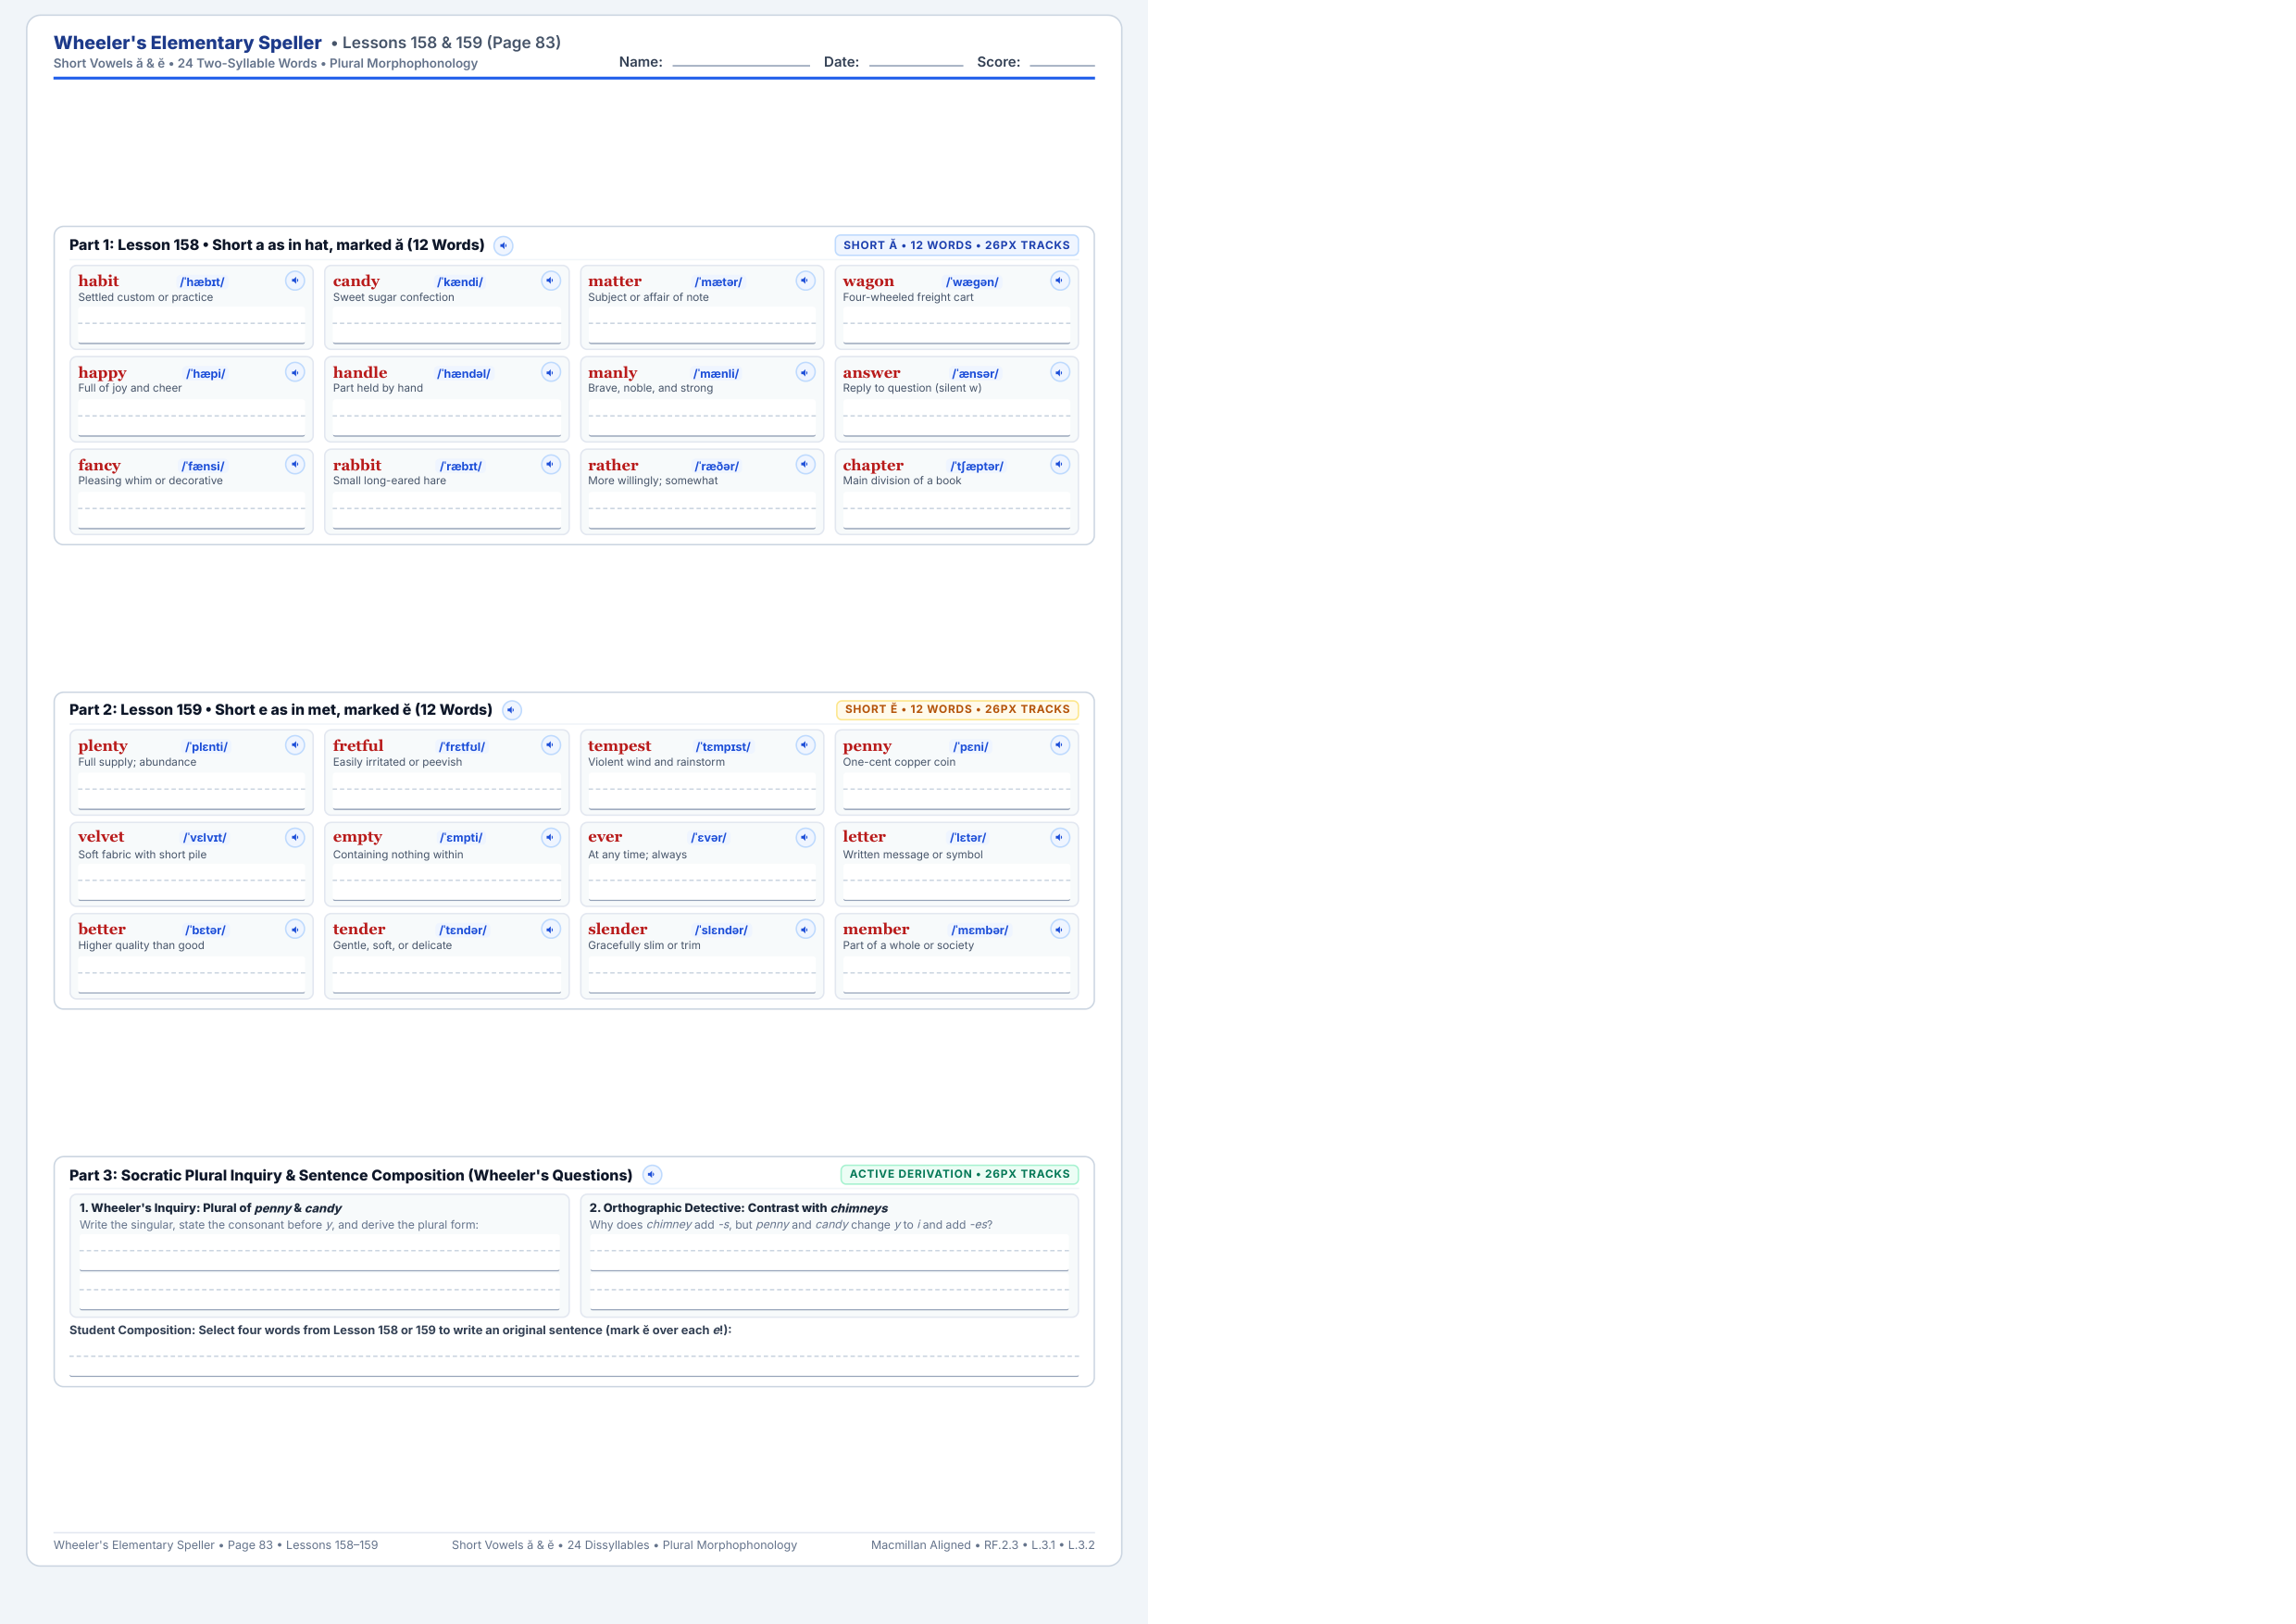Click the definition 'Violent wind and rainstorm'
The image size is (2296, 1624).
tap(656, 763)
